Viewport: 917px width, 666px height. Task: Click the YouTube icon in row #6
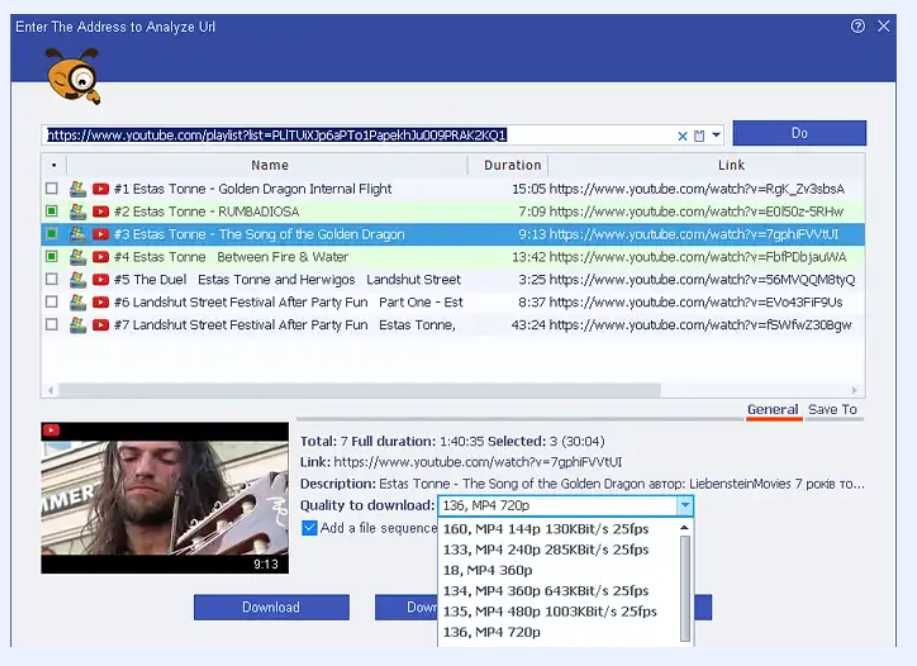tap(101, 302)
